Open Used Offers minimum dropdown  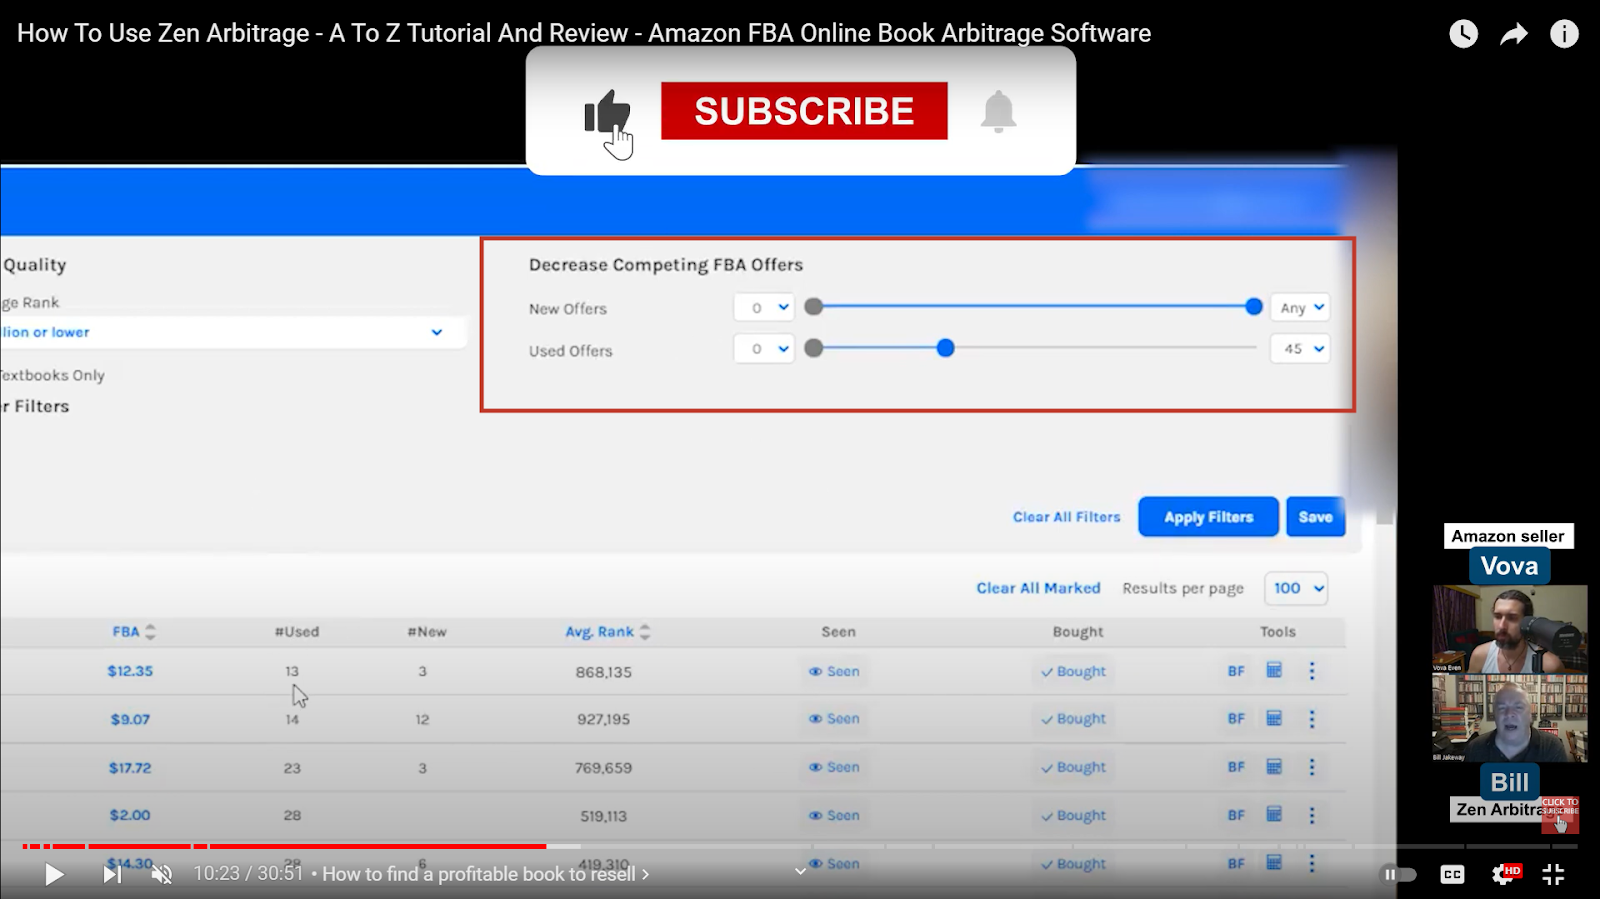coord(764,349)
